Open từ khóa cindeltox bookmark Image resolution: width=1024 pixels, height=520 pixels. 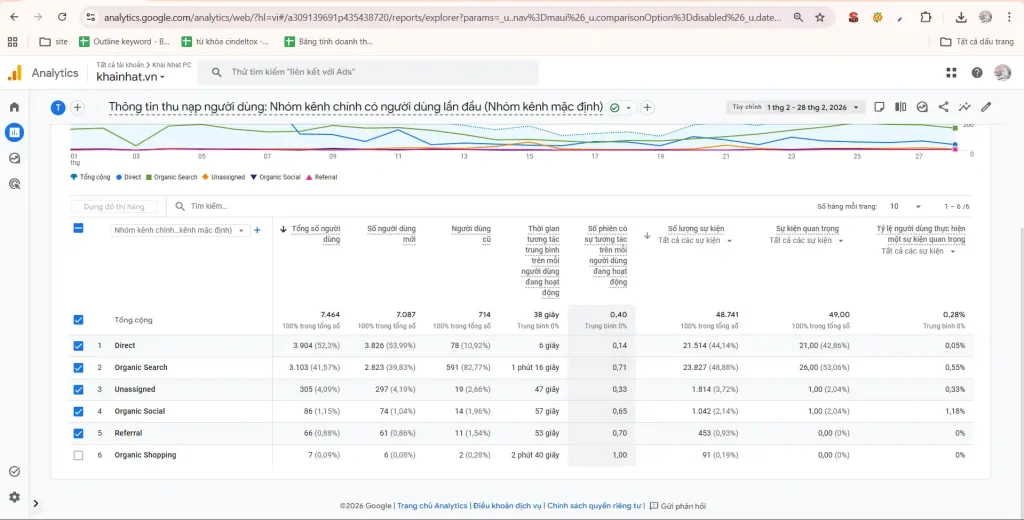(225, 42)
